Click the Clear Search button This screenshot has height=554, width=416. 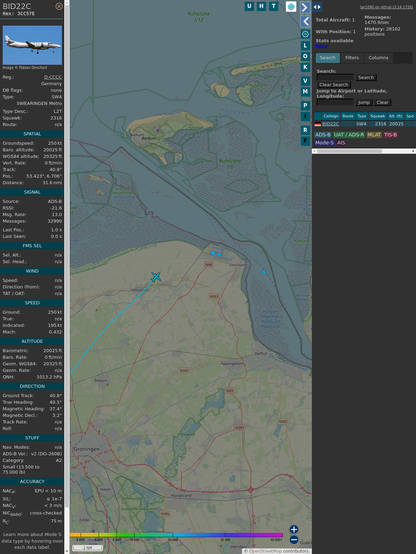(334, 85)
